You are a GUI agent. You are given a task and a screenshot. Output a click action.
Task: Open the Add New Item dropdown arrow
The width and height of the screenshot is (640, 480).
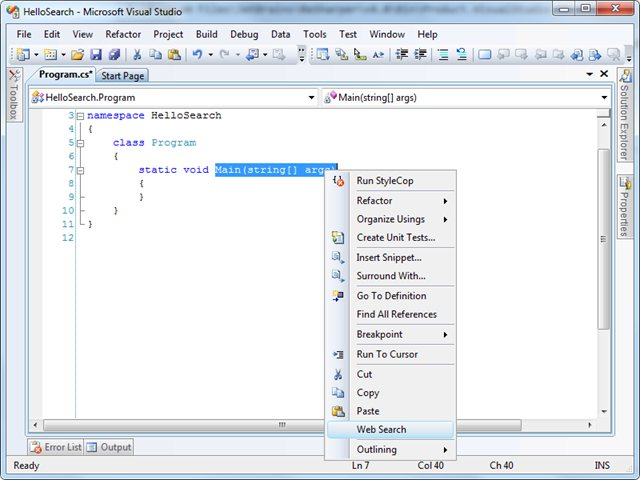[x=64, y=54]
